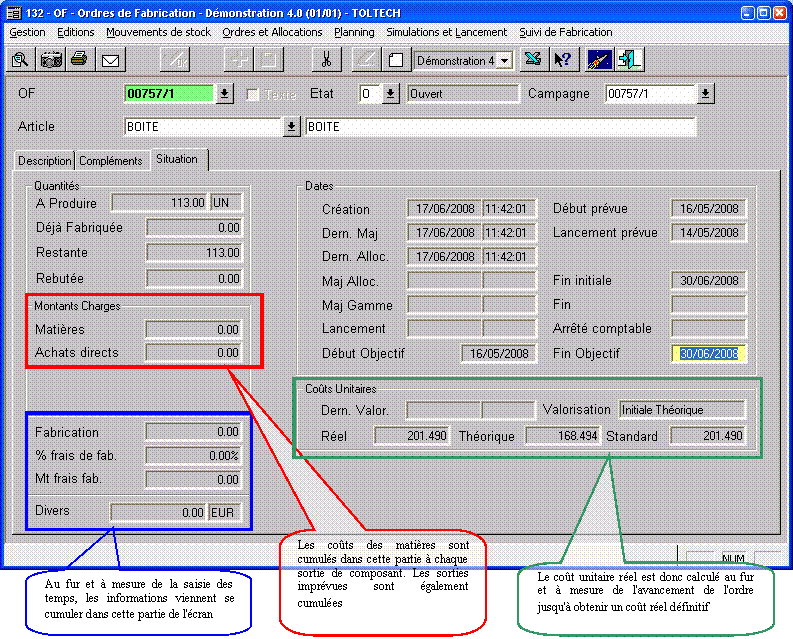This screenshot has height=639, width=793.
Task: Click the Matières amount field
Action: coord(193,329)
